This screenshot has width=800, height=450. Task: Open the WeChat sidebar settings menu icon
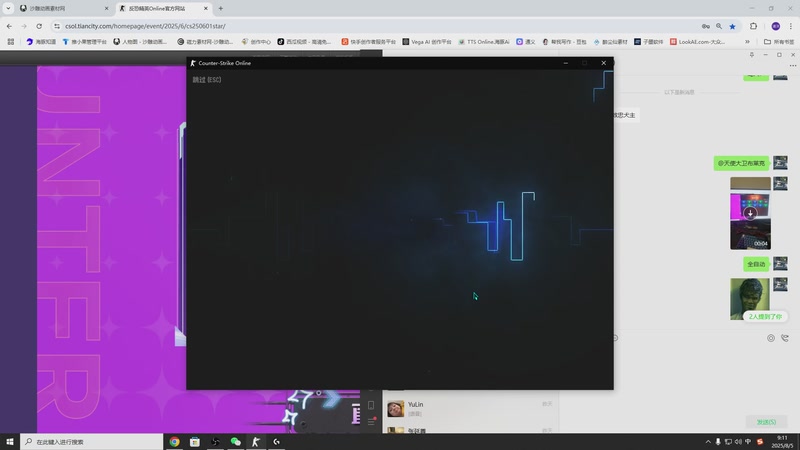(371, 421)
